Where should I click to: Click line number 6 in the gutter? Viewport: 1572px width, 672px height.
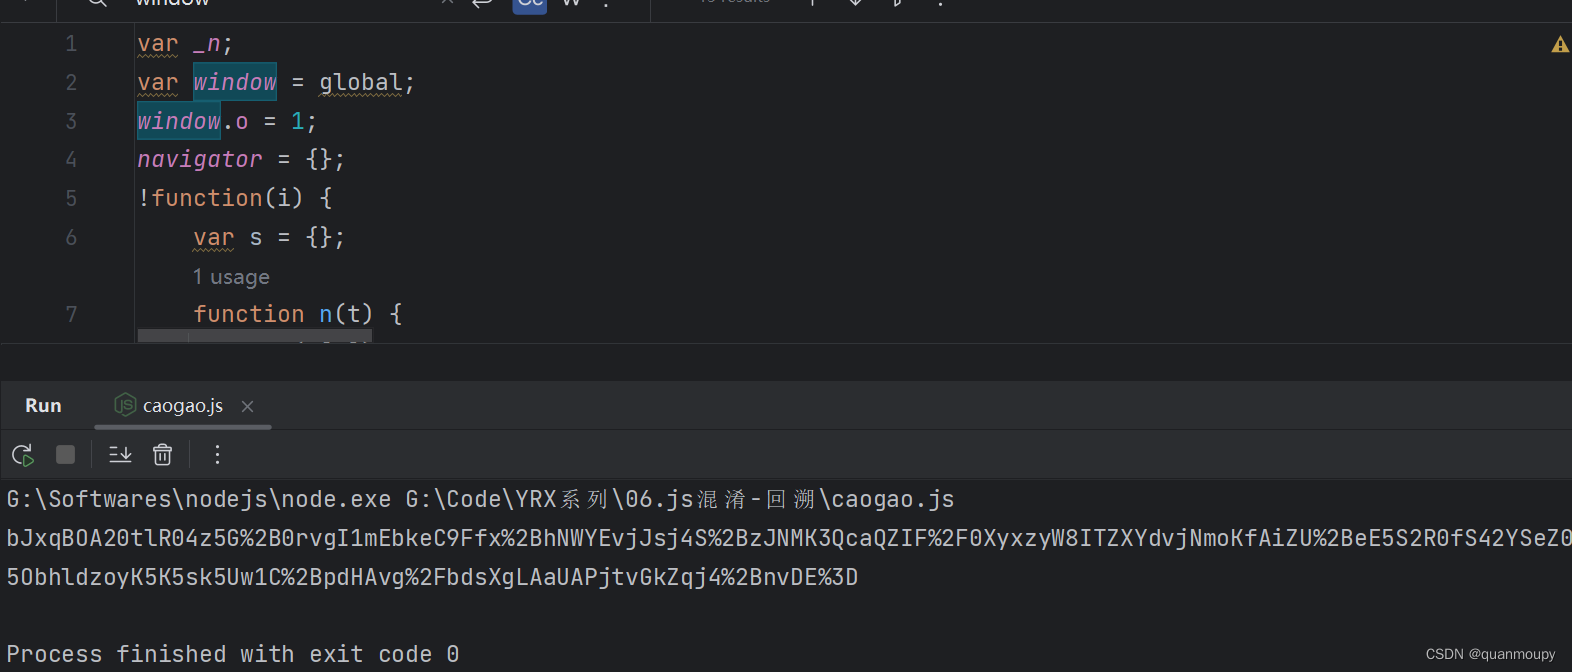71,237
